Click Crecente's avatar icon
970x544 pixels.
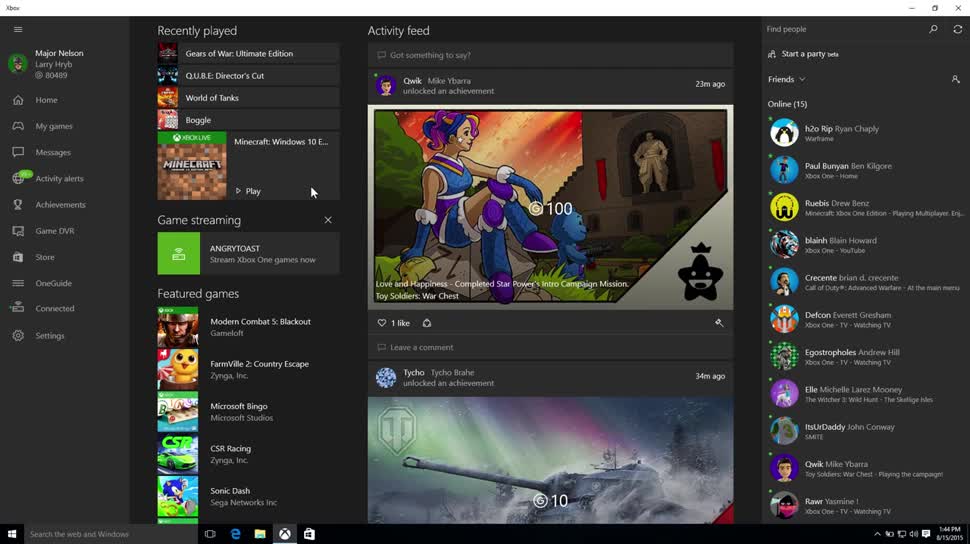tap(784, 282)
